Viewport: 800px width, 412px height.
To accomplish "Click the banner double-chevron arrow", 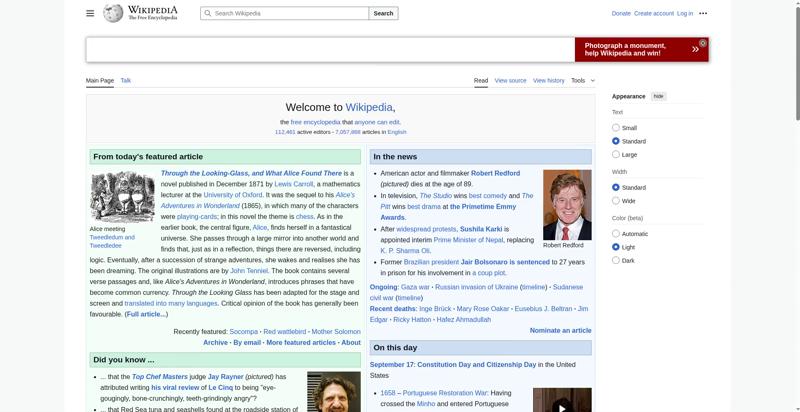I will [695, 49].
